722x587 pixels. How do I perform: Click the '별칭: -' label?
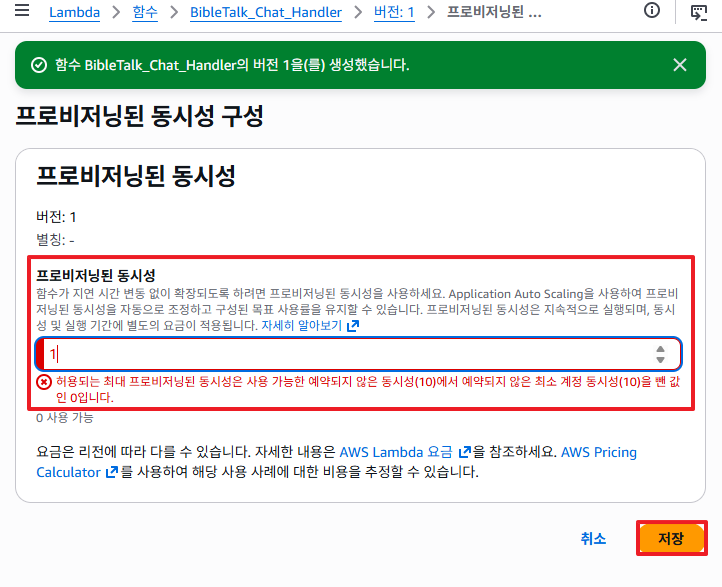coord(55,239)
